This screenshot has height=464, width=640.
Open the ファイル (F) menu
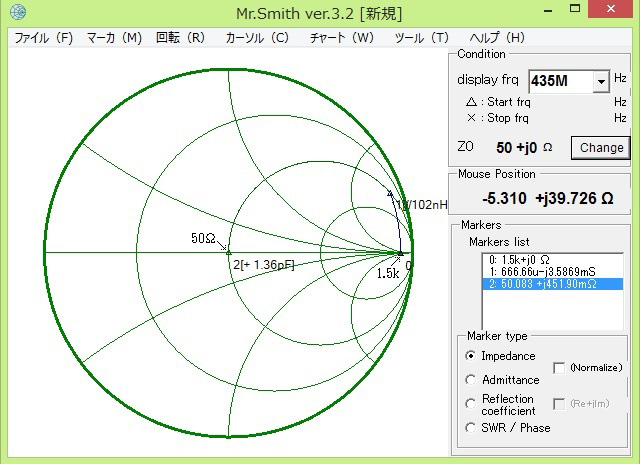tap(44, 38)
